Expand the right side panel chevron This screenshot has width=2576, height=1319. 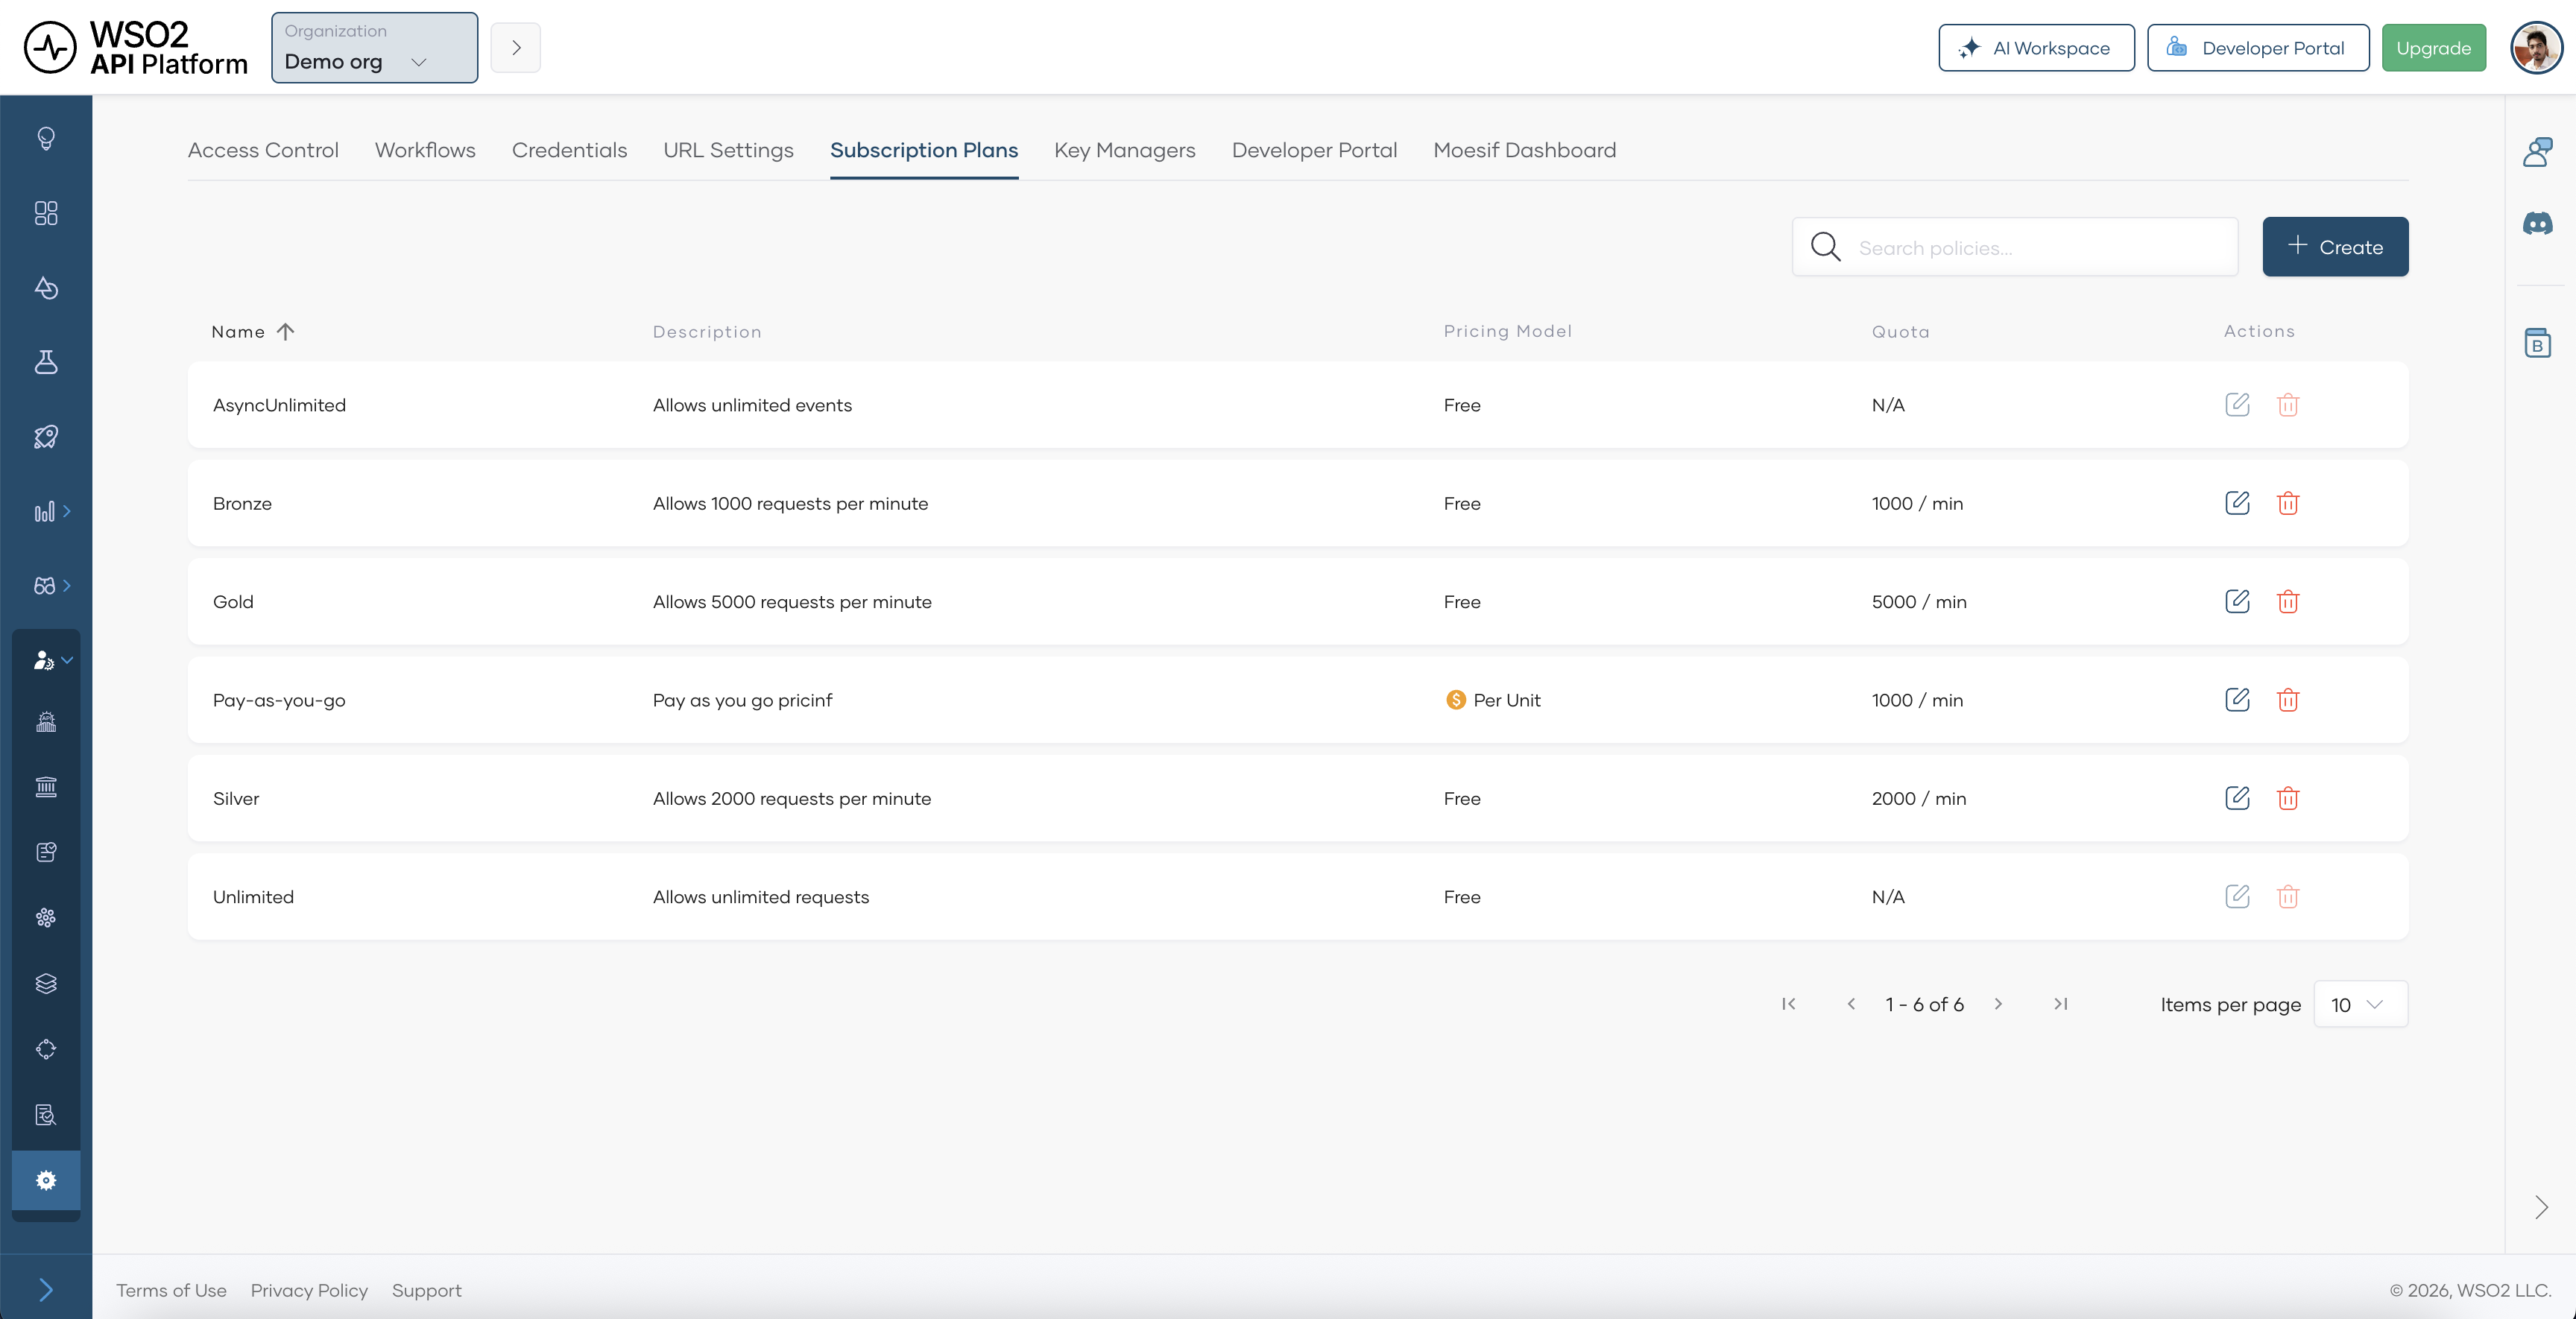tap(2541, 1207)
